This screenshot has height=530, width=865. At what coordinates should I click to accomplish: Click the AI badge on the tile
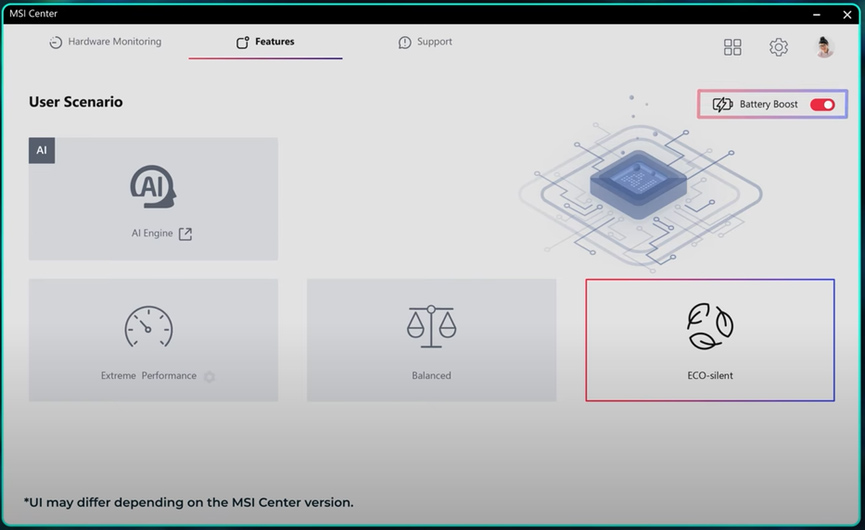[x=42, y=151]
